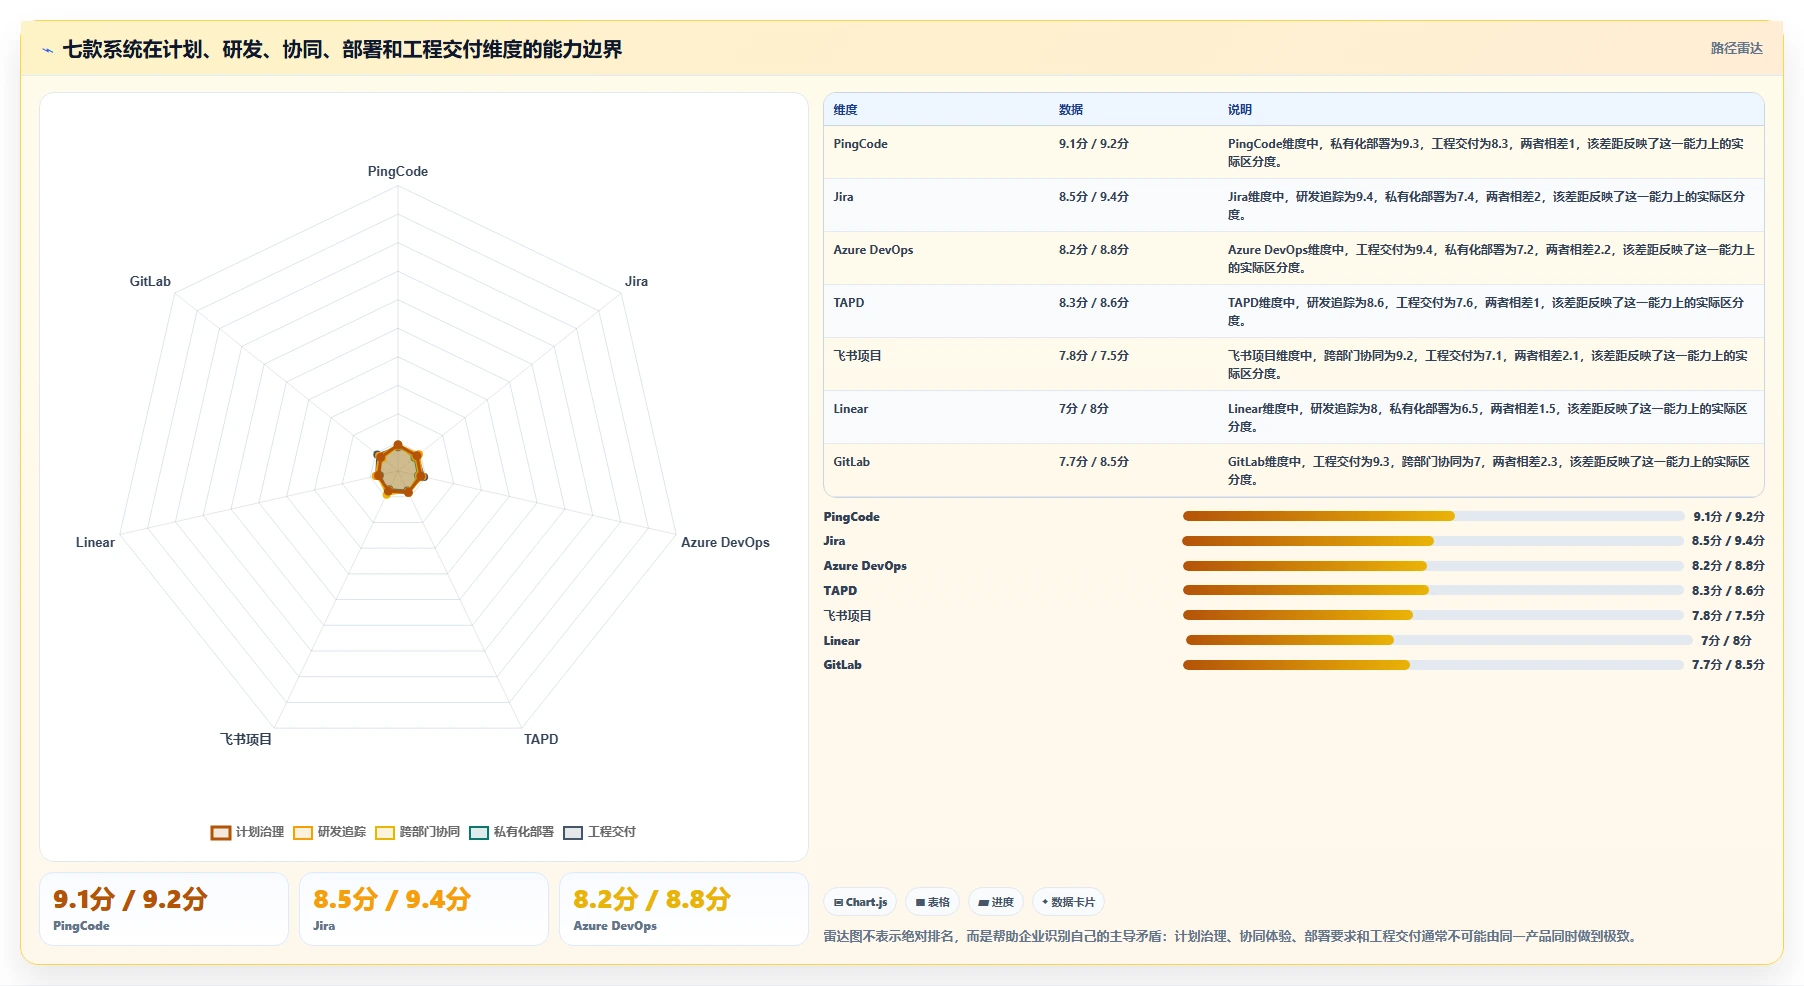
Task: Toggle the 工程交付 legend swatch
Action: coord(573,832)
